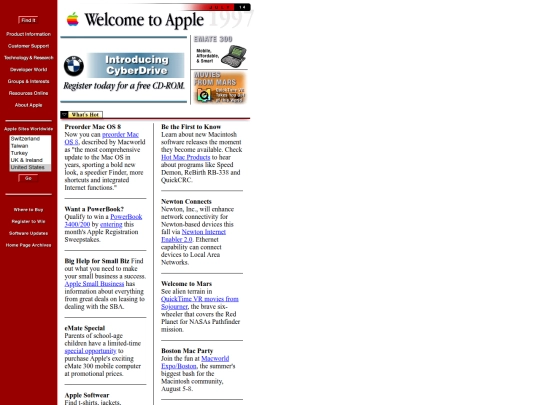Click the eMate Special heading

coord(85,328)
